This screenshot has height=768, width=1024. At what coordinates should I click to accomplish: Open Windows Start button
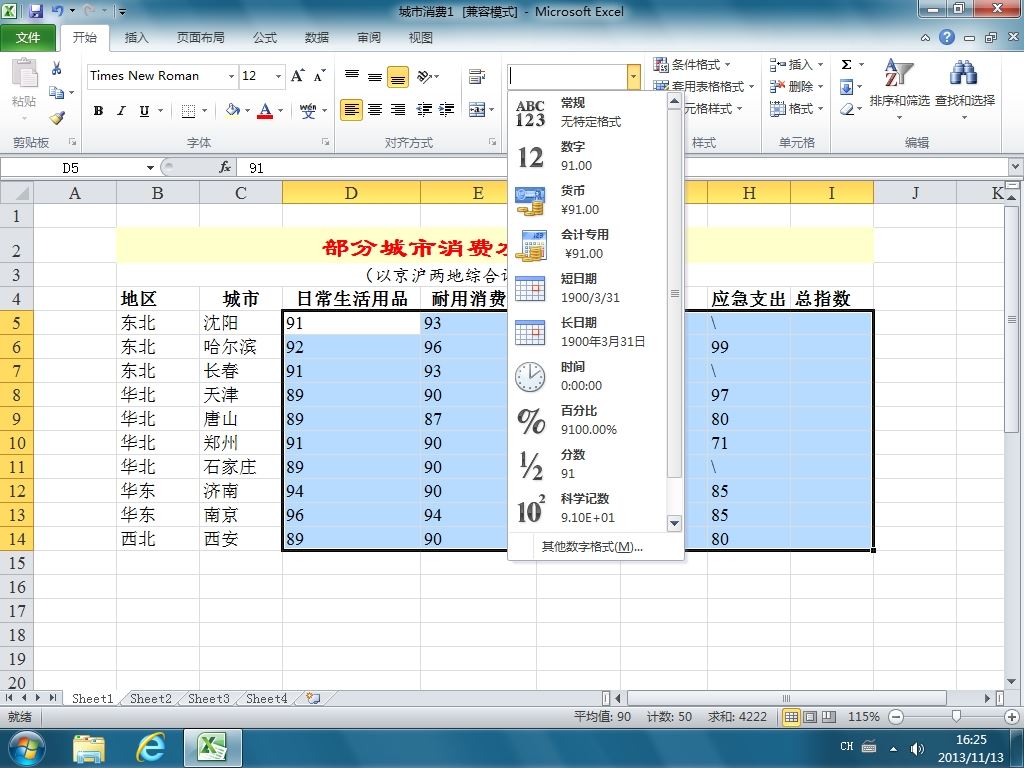27,748
